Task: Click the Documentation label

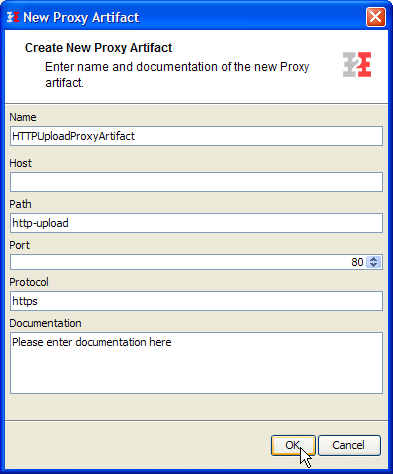Action: [45, 323]
